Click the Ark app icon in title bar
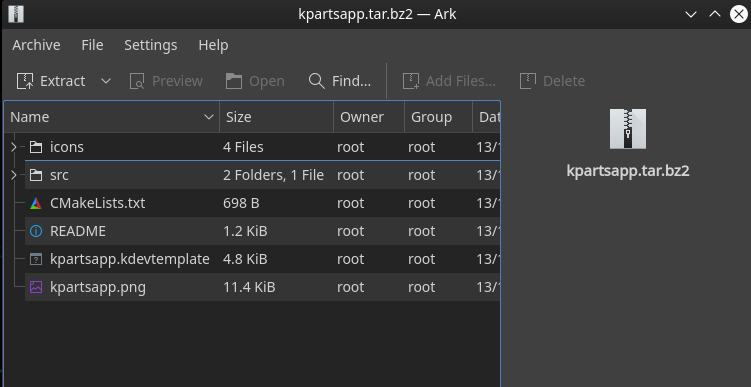Viewport: 751px width, 387px height. (16, 14)
